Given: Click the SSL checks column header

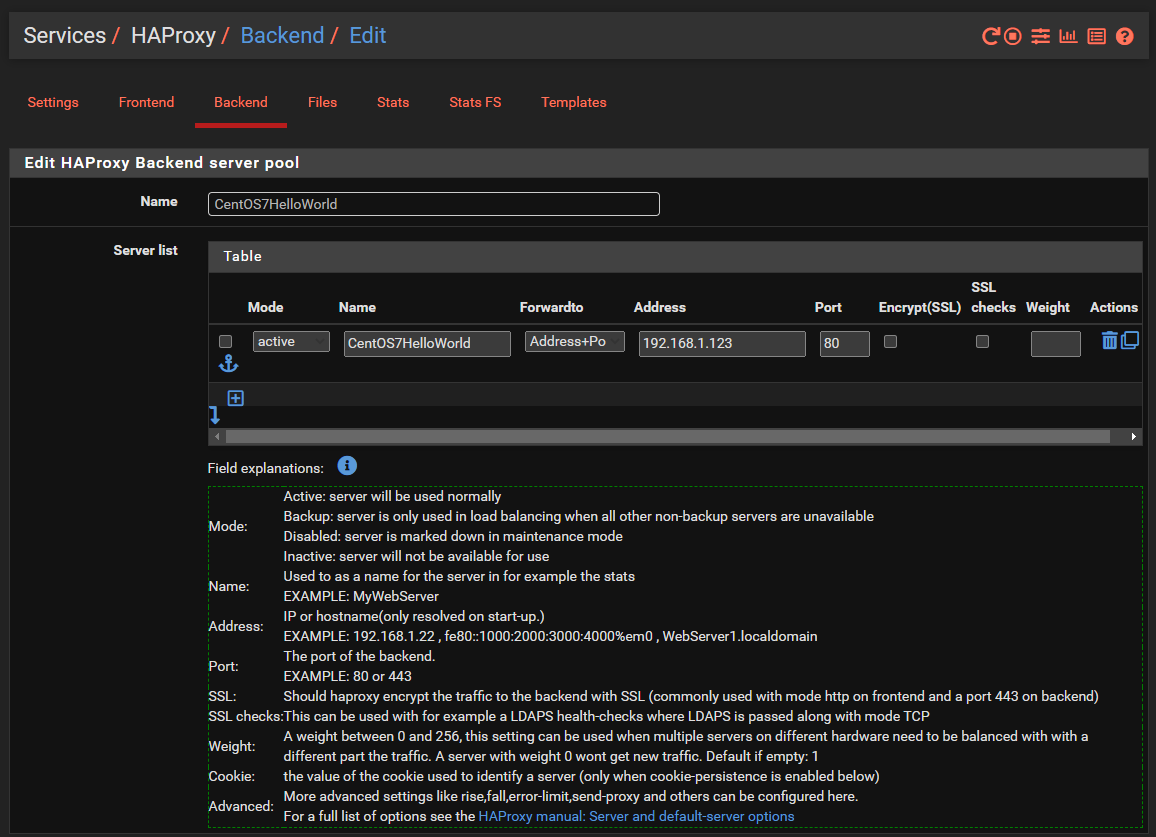Looking at the screenshot, I should pyautogui.click(x=993, y=297).
